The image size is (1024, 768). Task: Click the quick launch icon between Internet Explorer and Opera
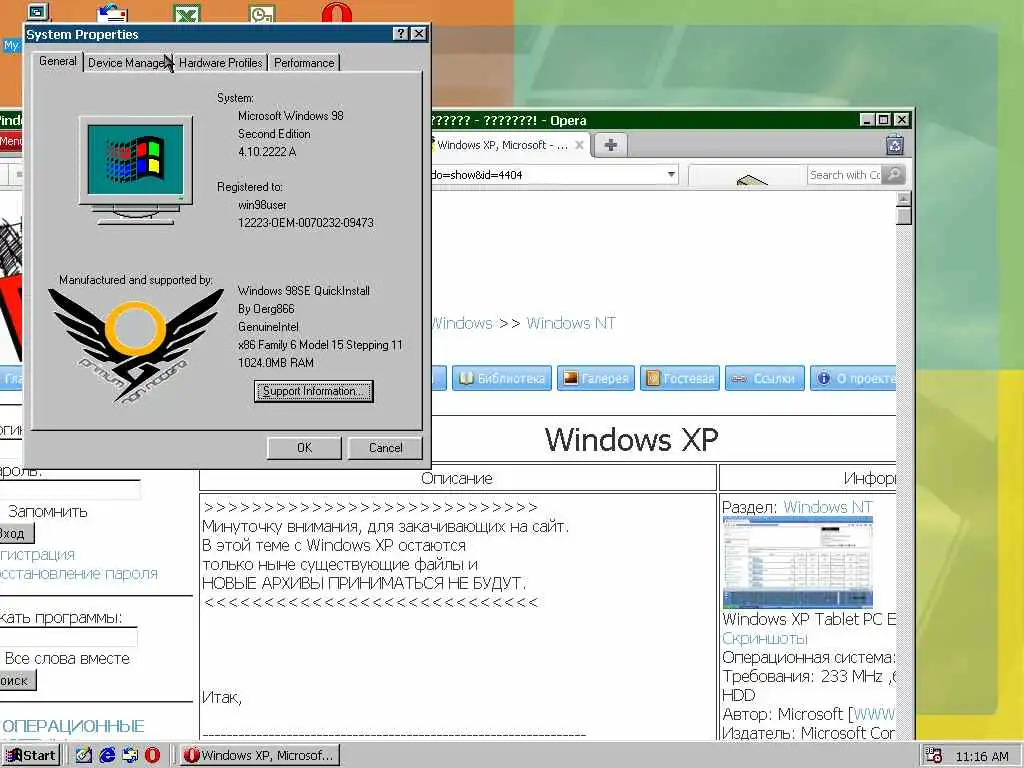(x=130, y=755)
